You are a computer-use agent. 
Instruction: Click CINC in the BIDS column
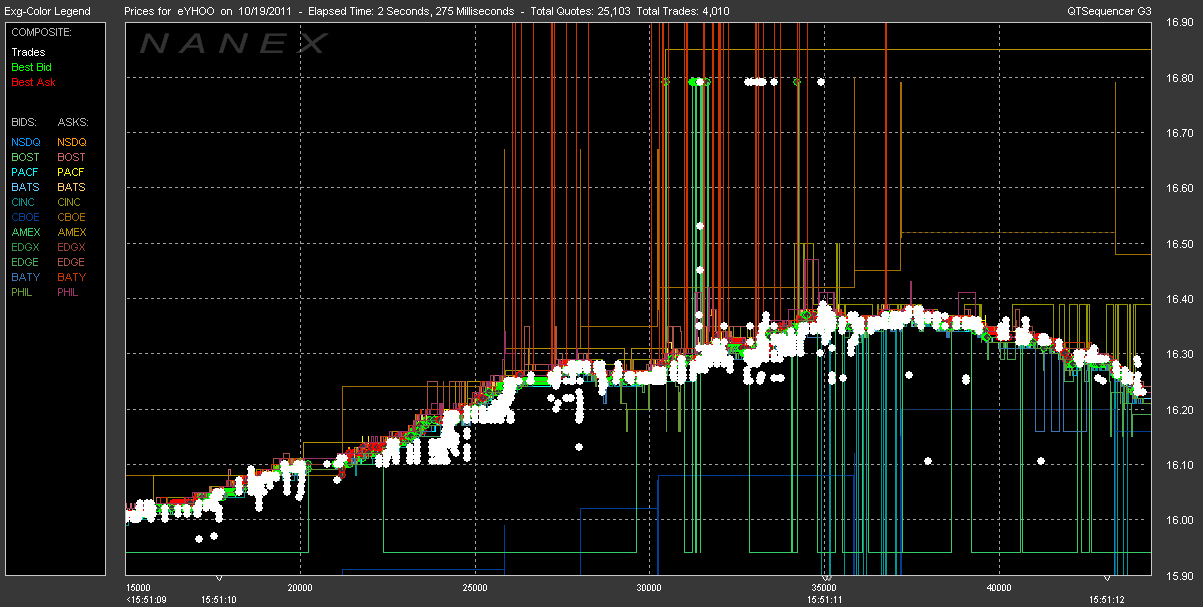[x=24, y=202]
